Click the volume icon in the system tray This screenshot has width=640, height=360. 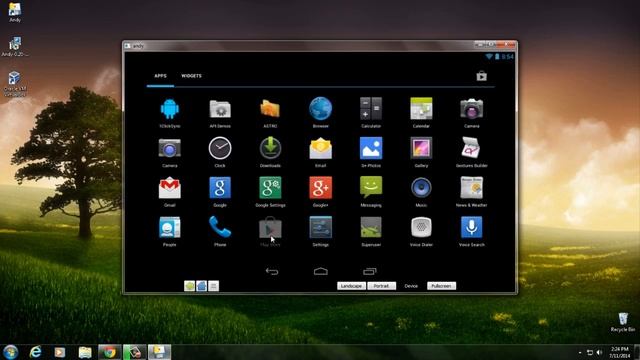pos(599,352)
